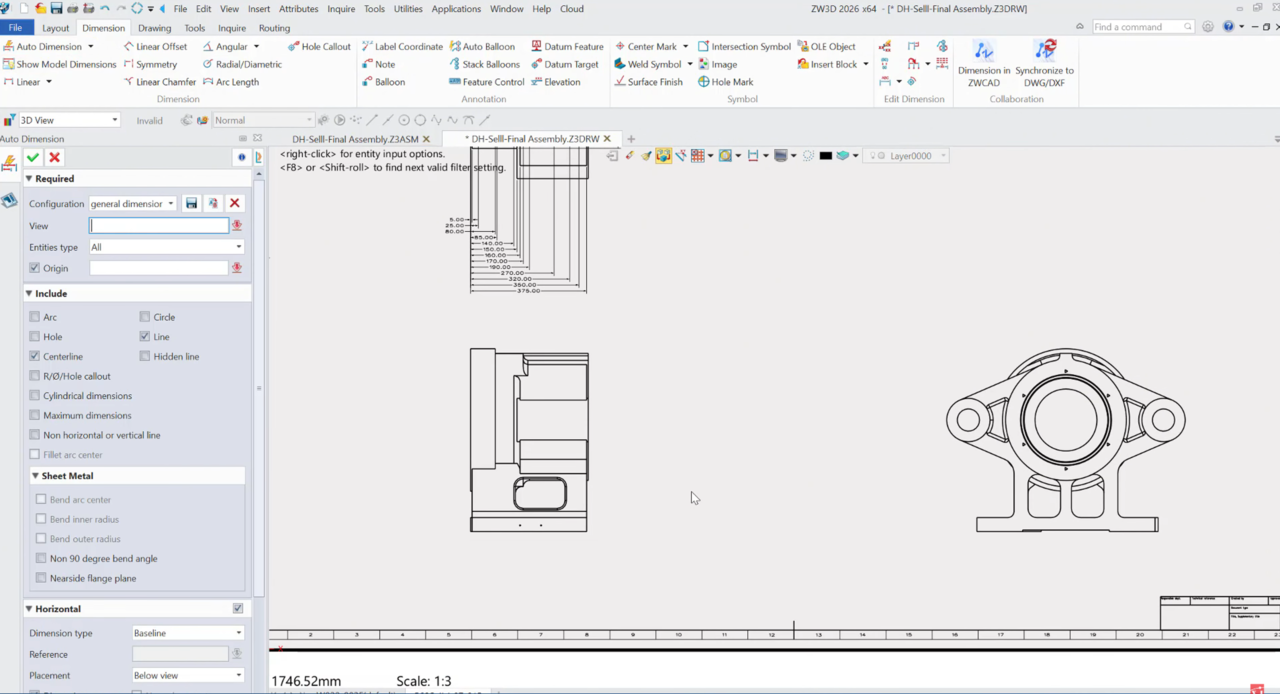The height and width of the screenshot is (694, 1280).
Task: Click the black color swatch in the view toolbar
Action: coord(825,156)
